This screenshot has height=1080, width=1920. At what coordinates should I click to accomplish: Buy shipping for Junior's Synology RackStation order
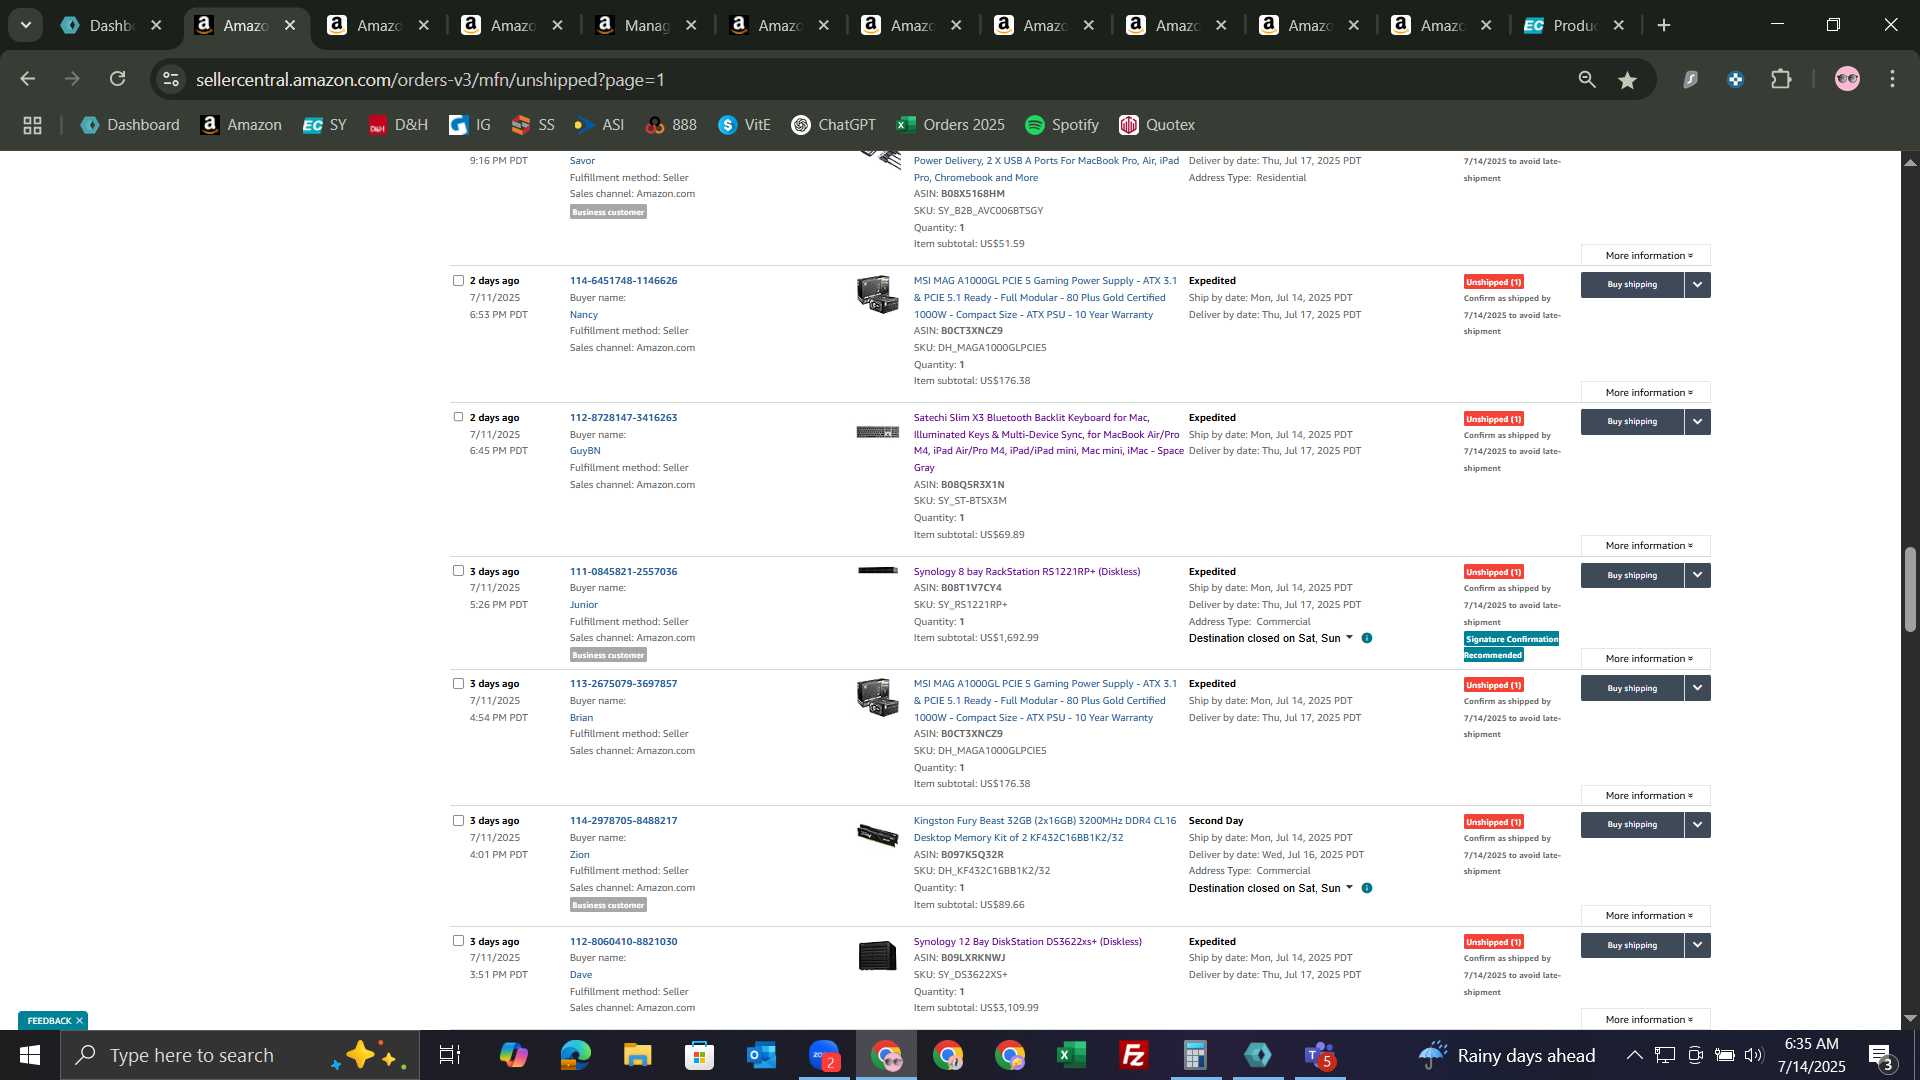[x=1632, y=576]
